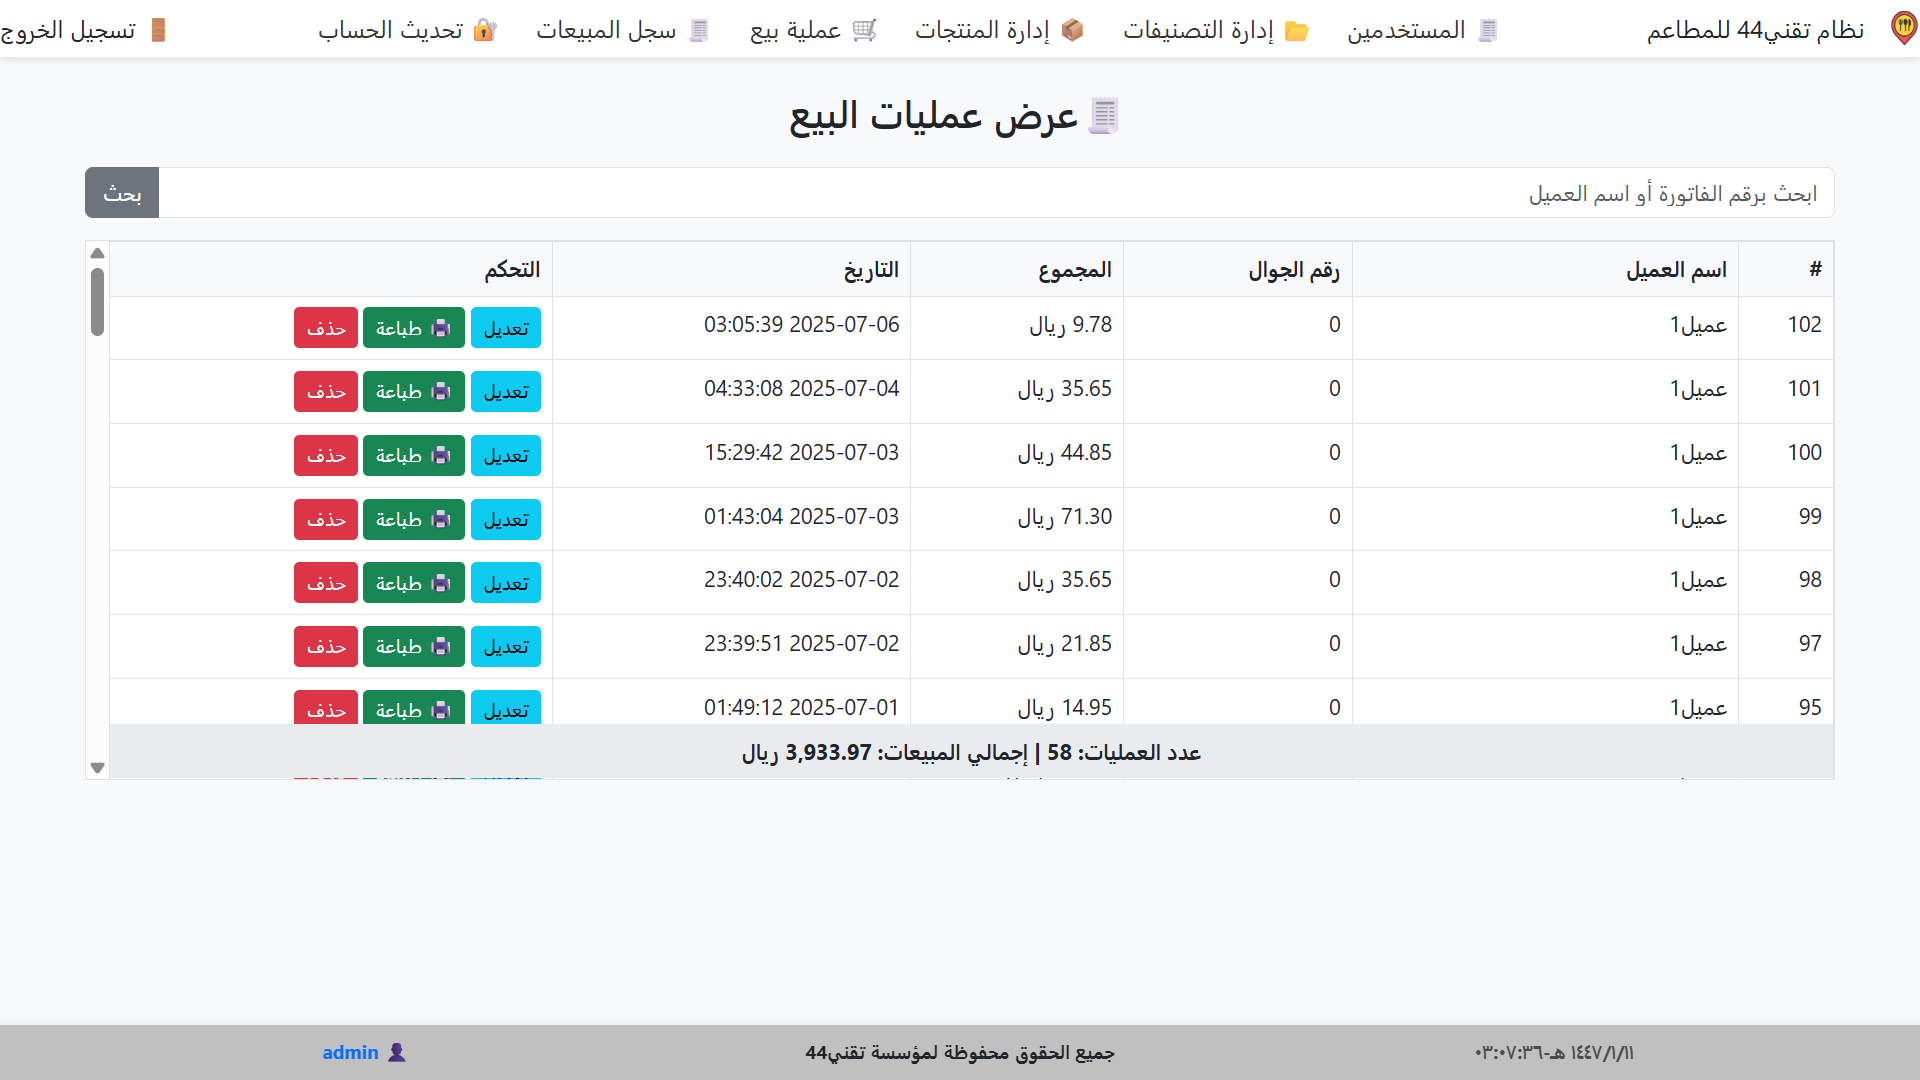Screen dimensions: 1920x1080
Task: Click نظام تقني44 للمطاعم brand link
Action: click(x=1755, y=30)
